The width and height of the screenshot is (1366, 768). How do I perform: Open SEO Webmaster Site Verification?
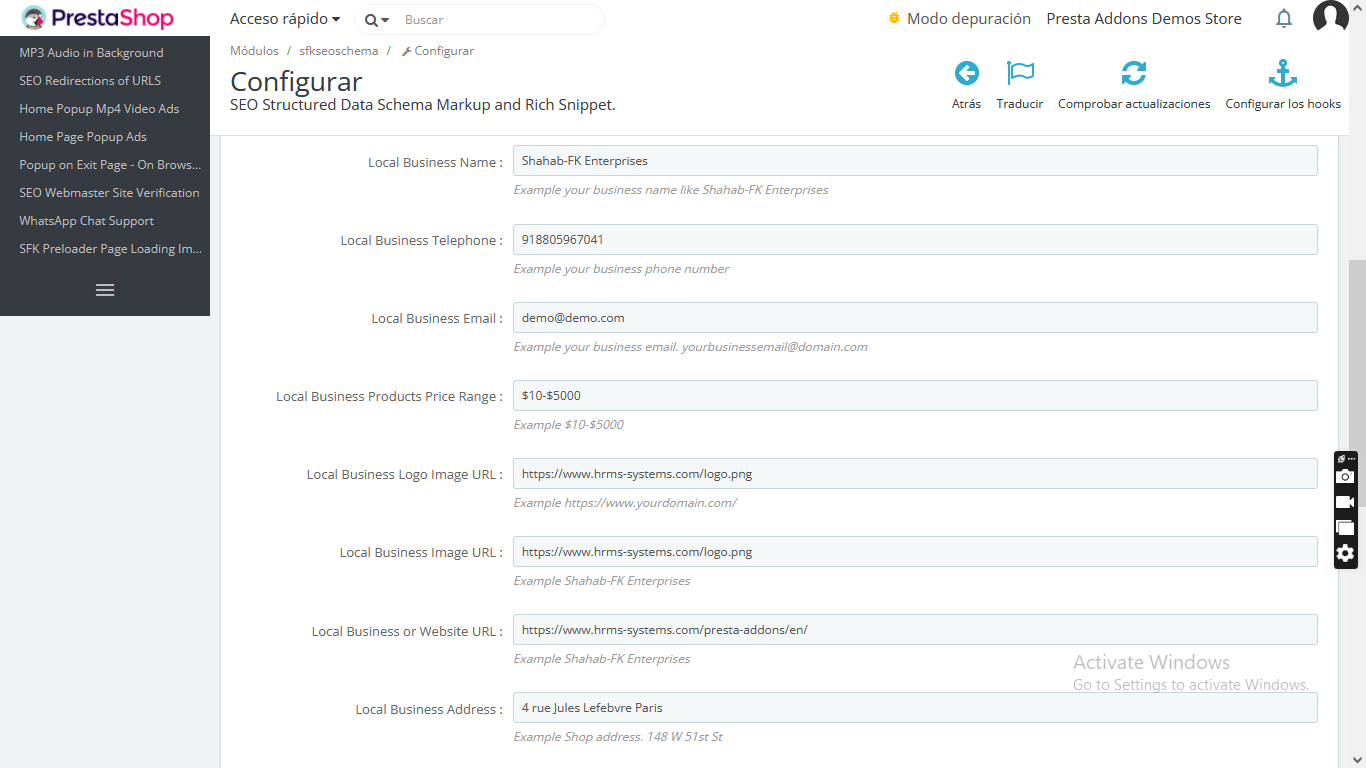109,193
